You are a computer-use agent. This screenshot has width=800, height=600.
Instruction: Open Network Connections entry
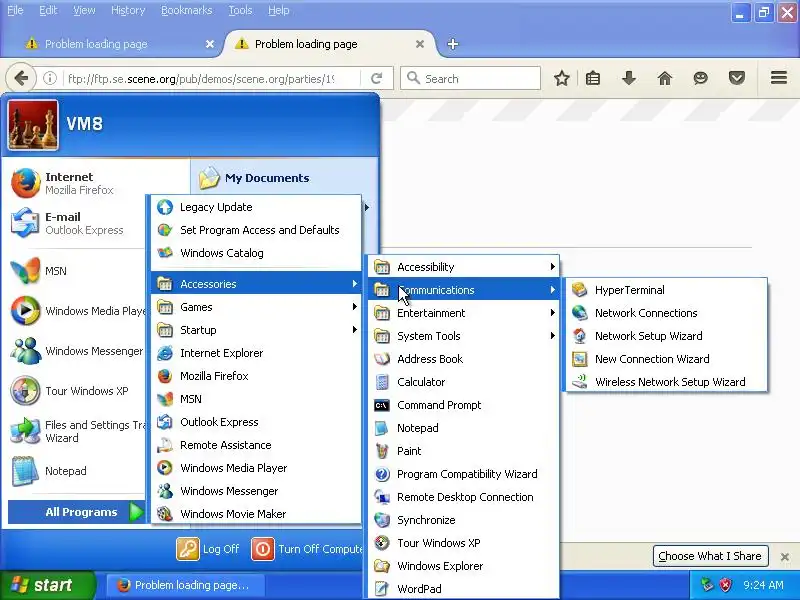[665, 313]
